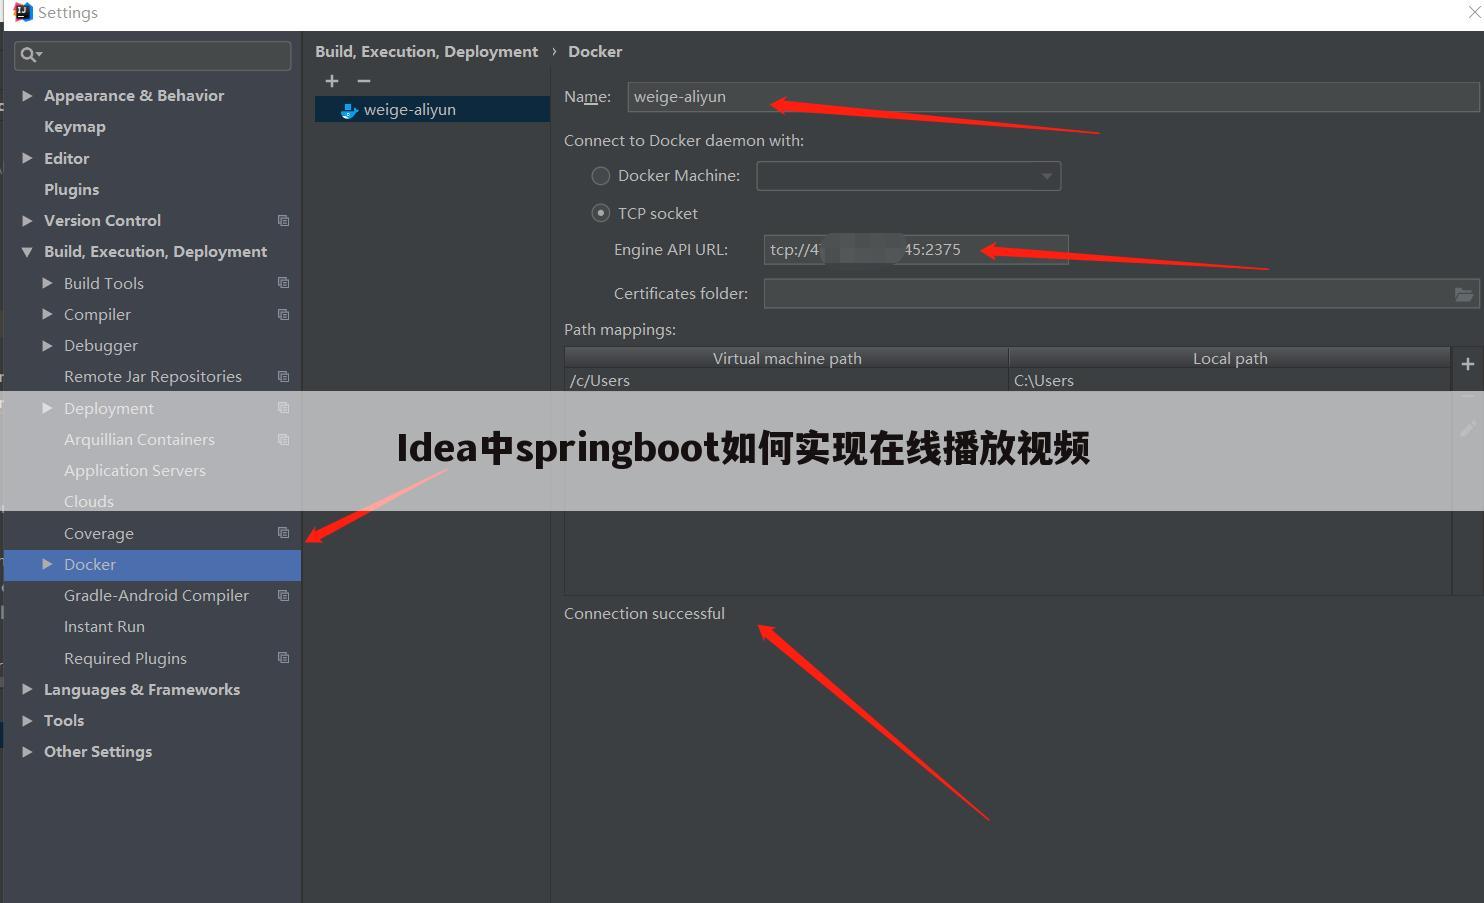Add a path mapping with plus button
Screen dimensions: 1484x903
[x=1467, y=364]
